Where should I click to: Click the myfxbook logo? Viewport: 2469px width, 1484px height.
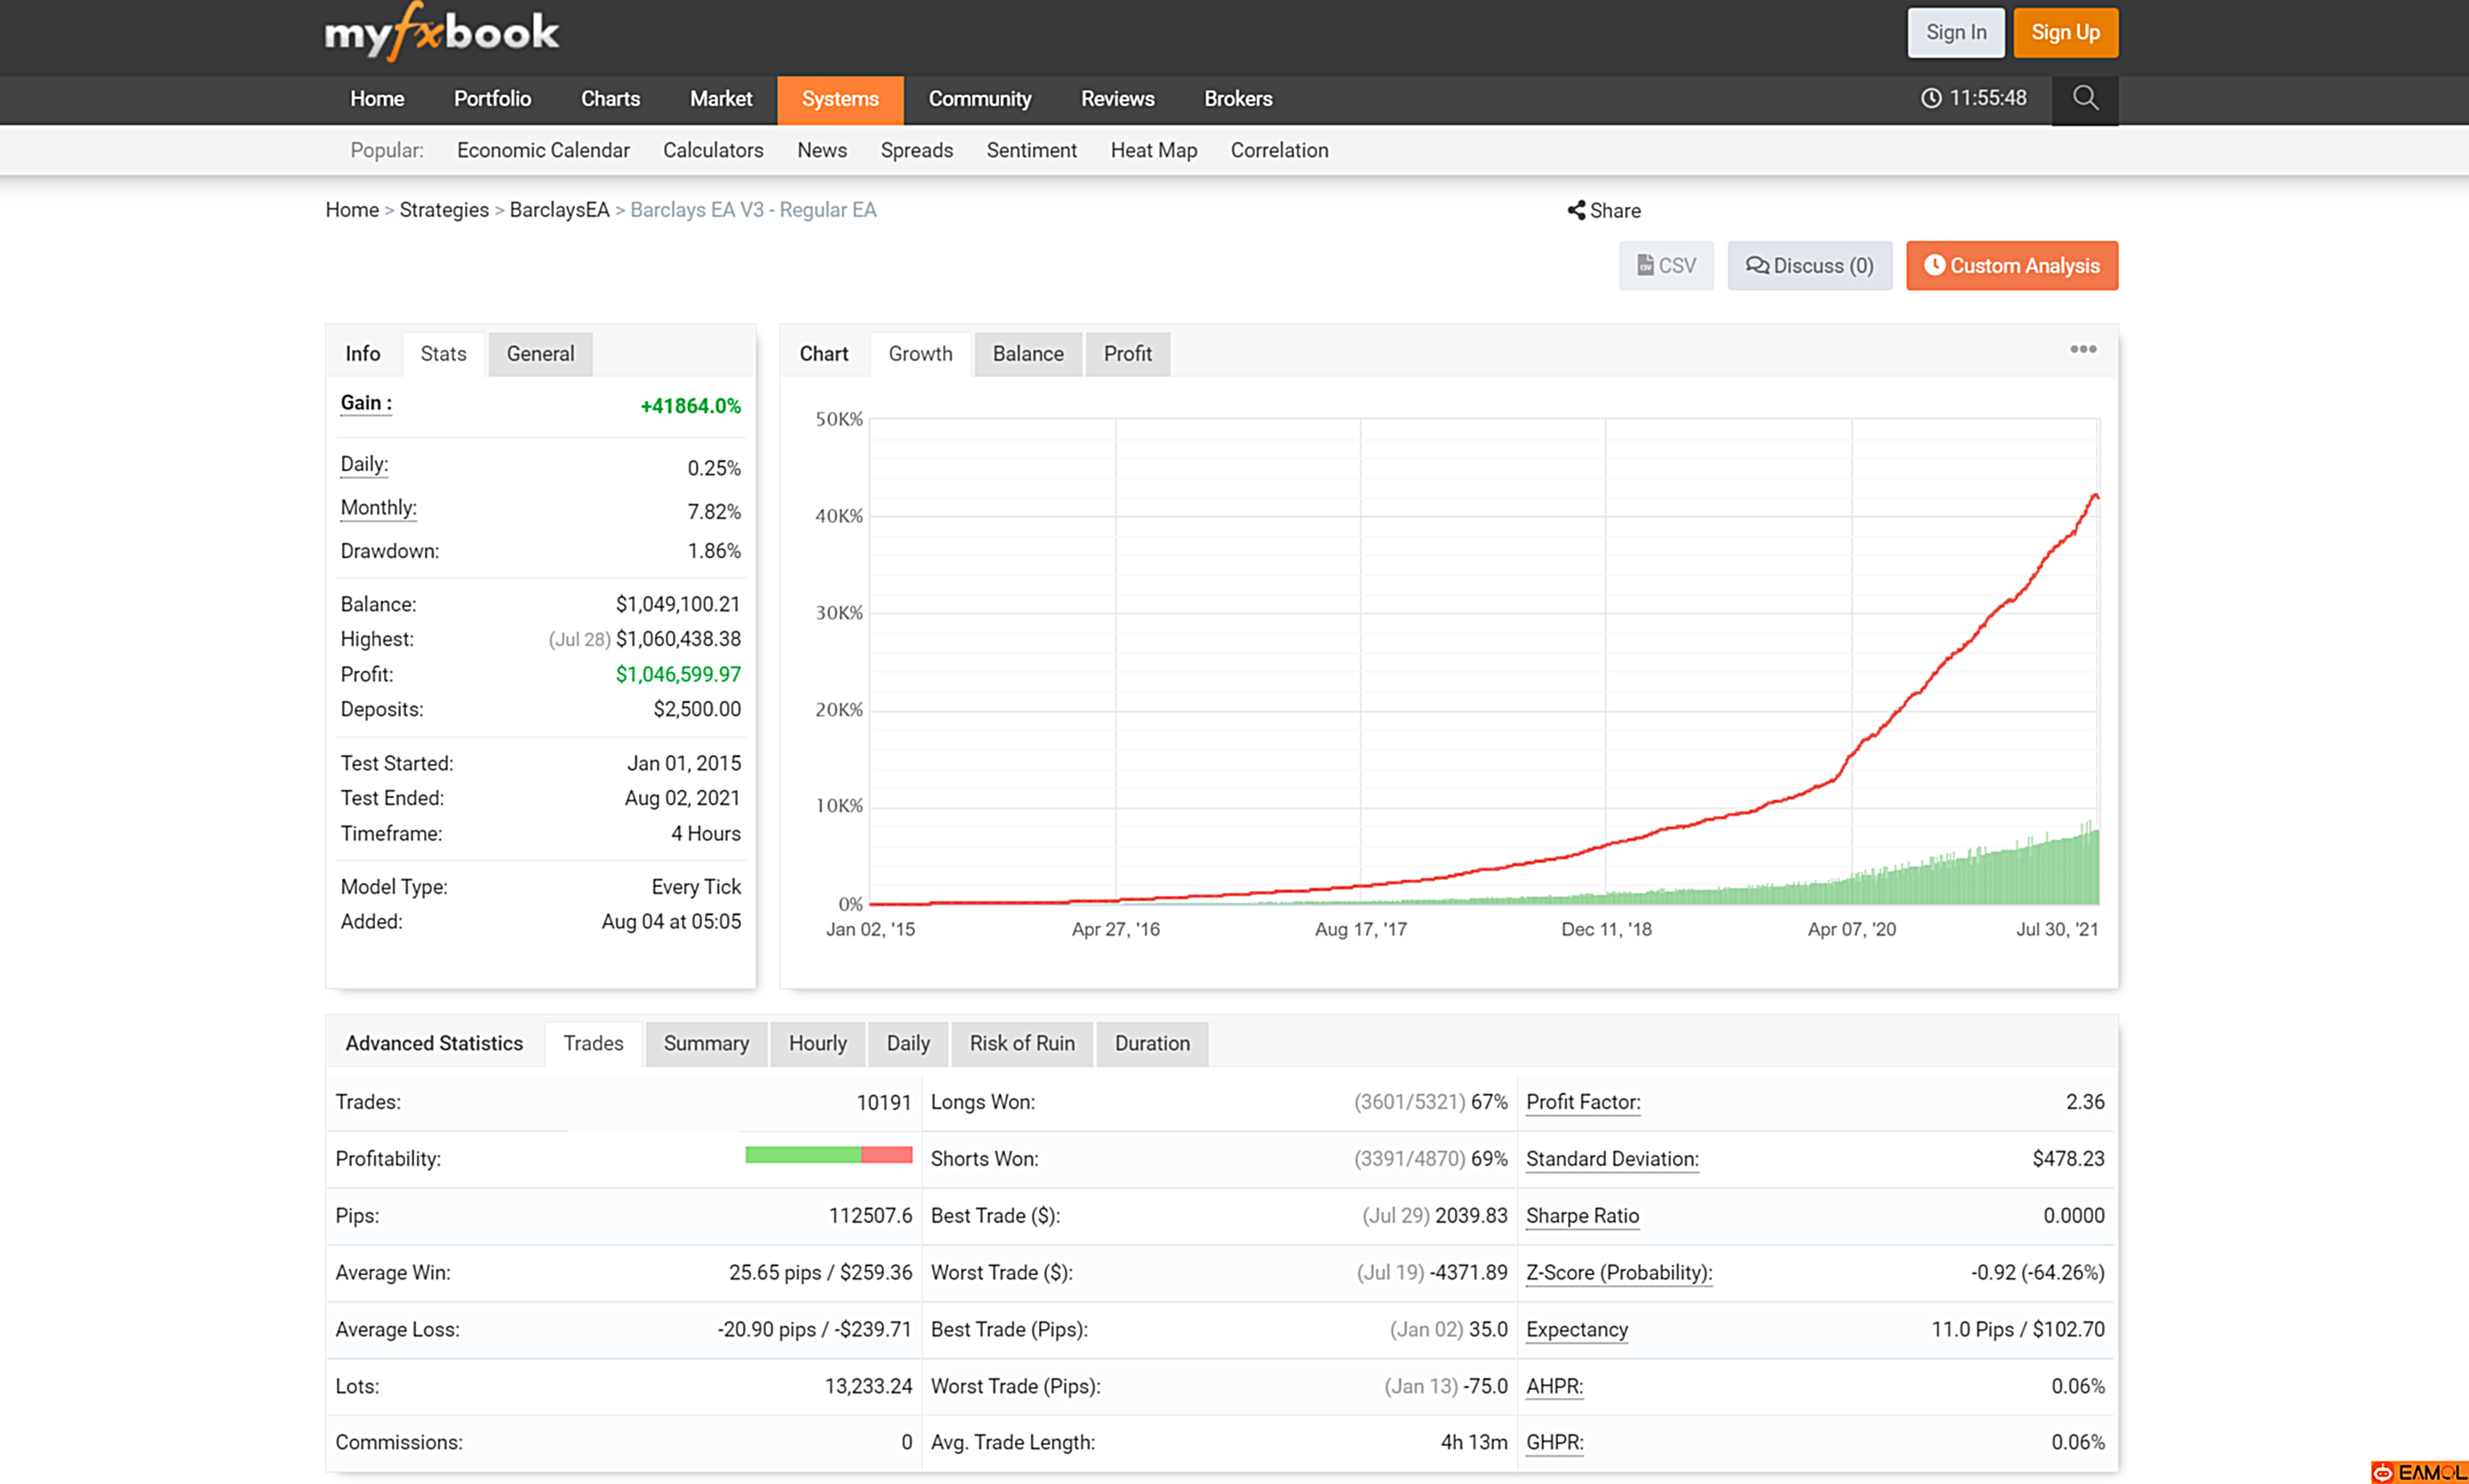click(x=441, y=33)
